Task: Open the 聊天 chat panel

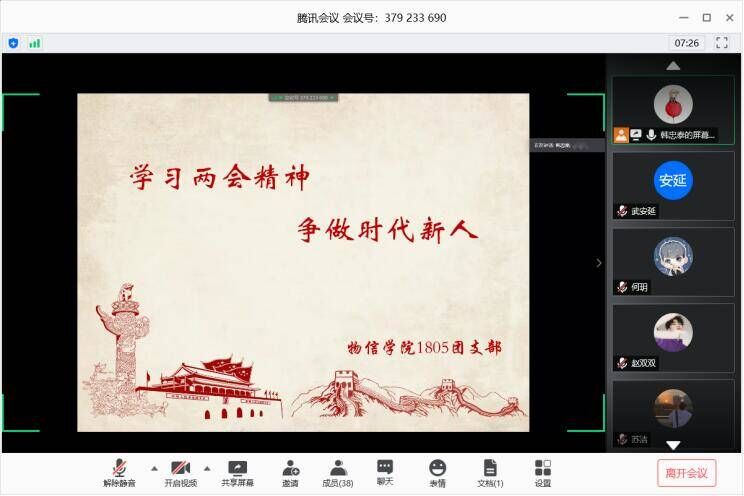Action: [x=385, y=472]
